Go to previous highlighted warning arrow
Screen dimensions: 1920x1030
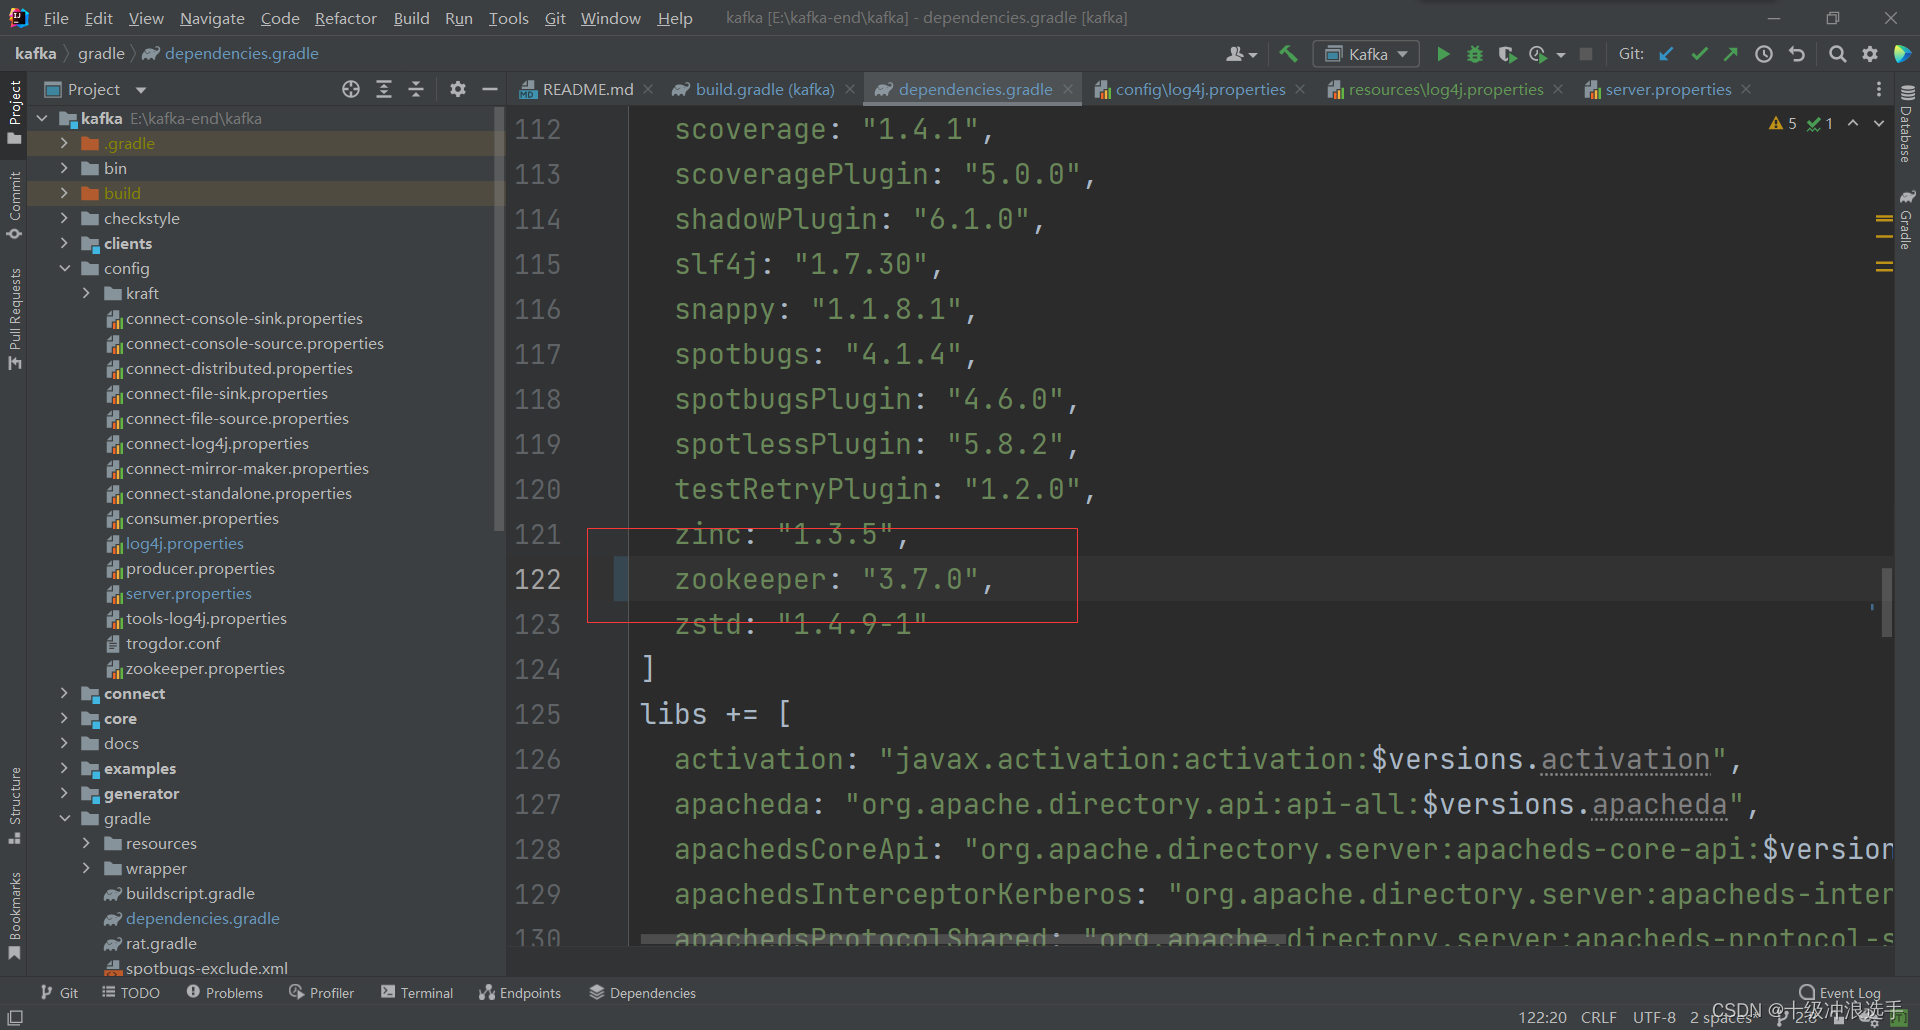tap(1853, 123)
